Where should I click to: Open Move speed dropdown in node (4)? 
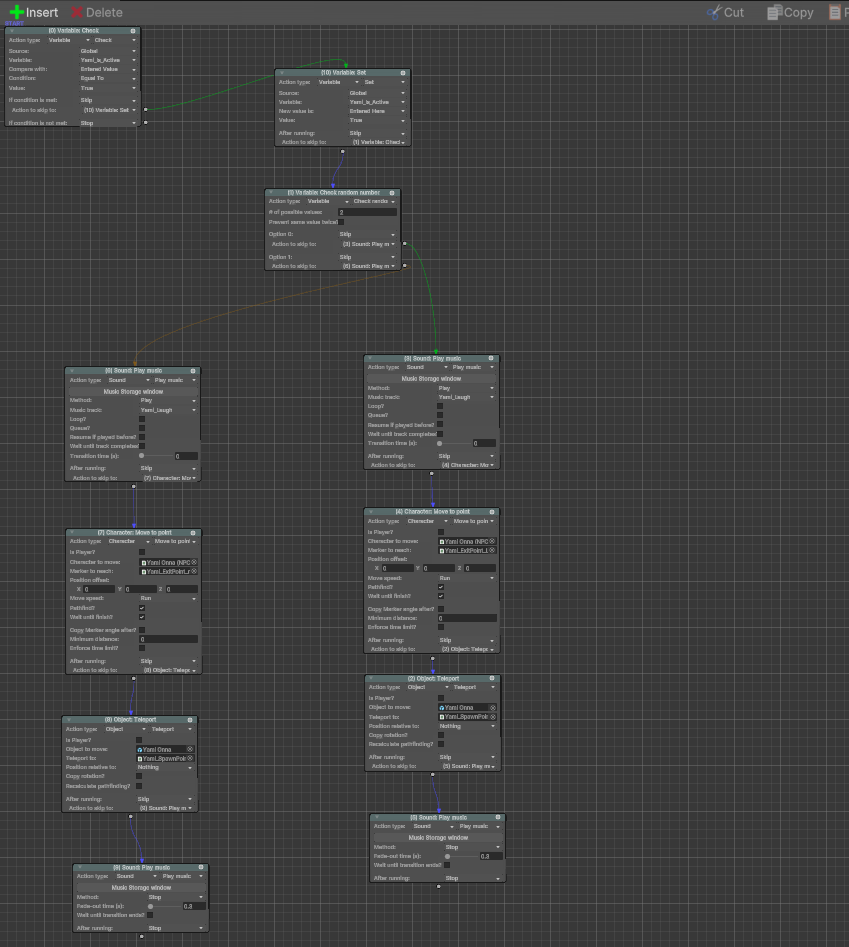(467, 578)
